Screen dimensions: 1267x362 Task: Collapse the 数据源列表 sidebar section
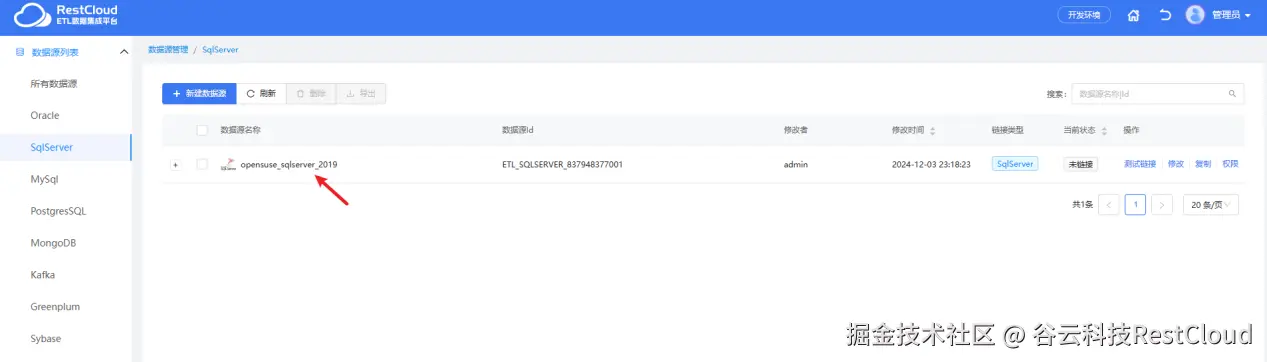click(124, 52)
